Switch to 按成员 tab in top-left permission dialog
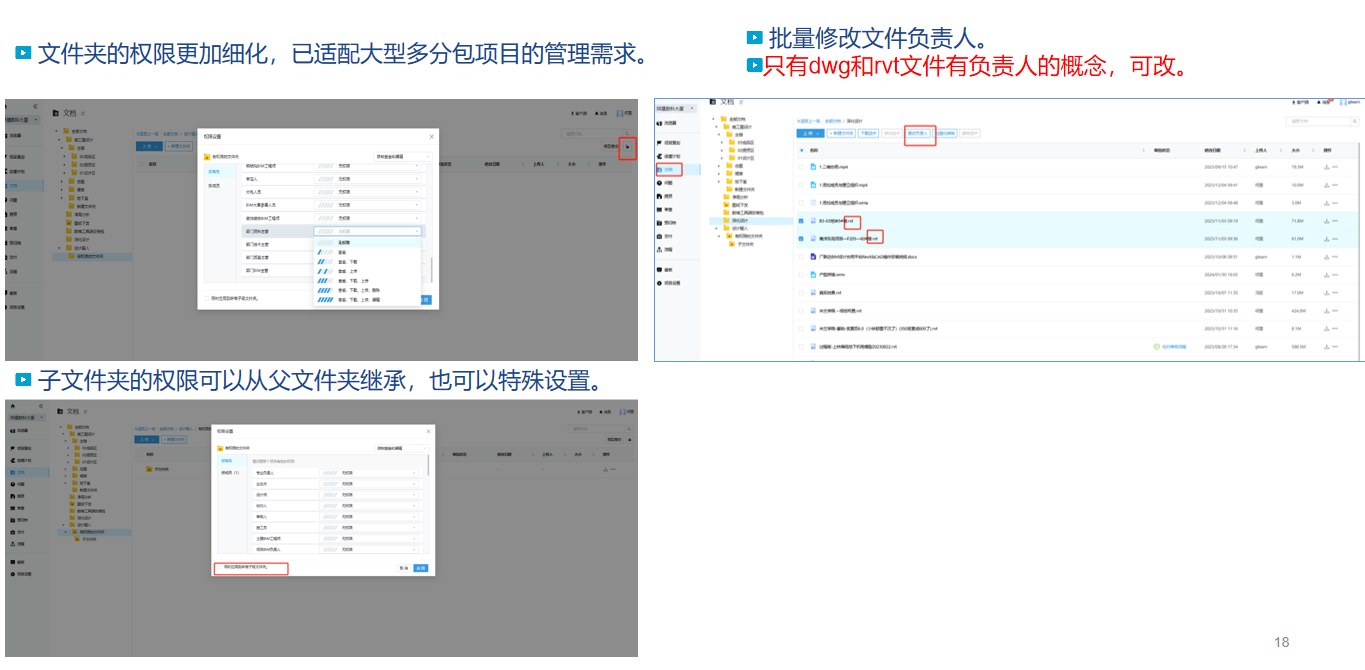1365x670 pixels. (214, 186)
